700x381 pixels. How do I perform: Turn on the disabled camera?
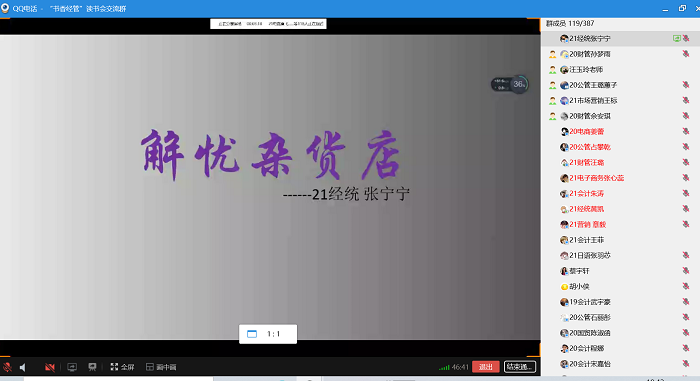[50, 367]
